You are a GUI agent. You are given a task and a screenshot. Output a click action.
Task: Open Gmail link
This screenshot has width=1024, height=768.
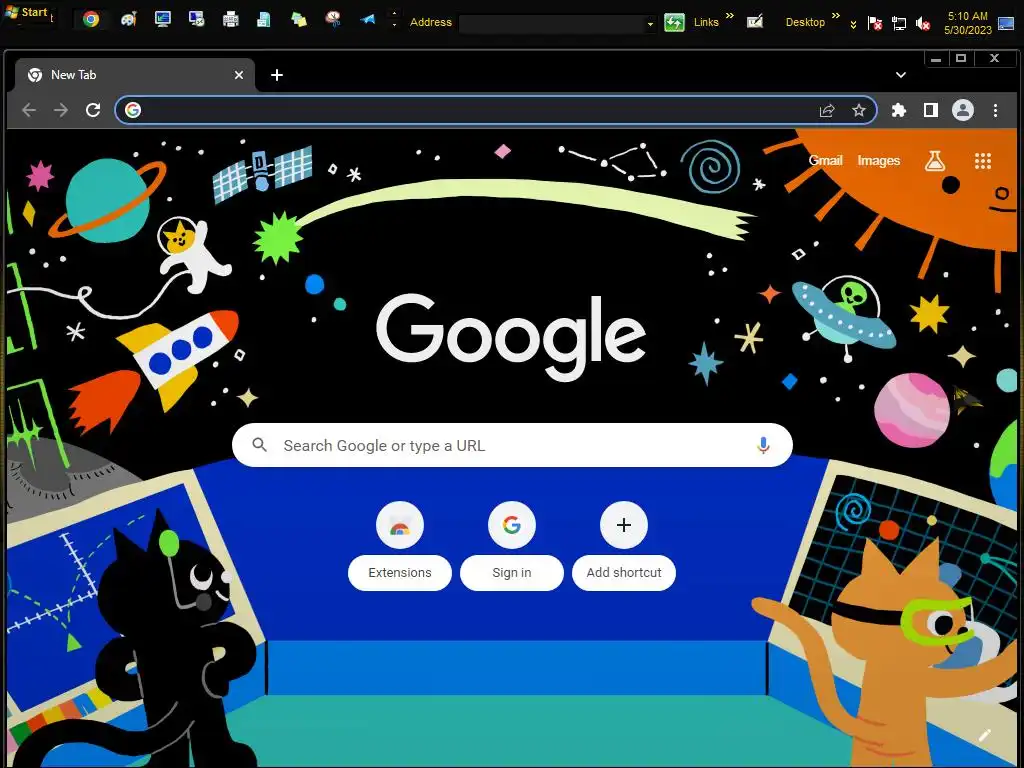point(825,161)
